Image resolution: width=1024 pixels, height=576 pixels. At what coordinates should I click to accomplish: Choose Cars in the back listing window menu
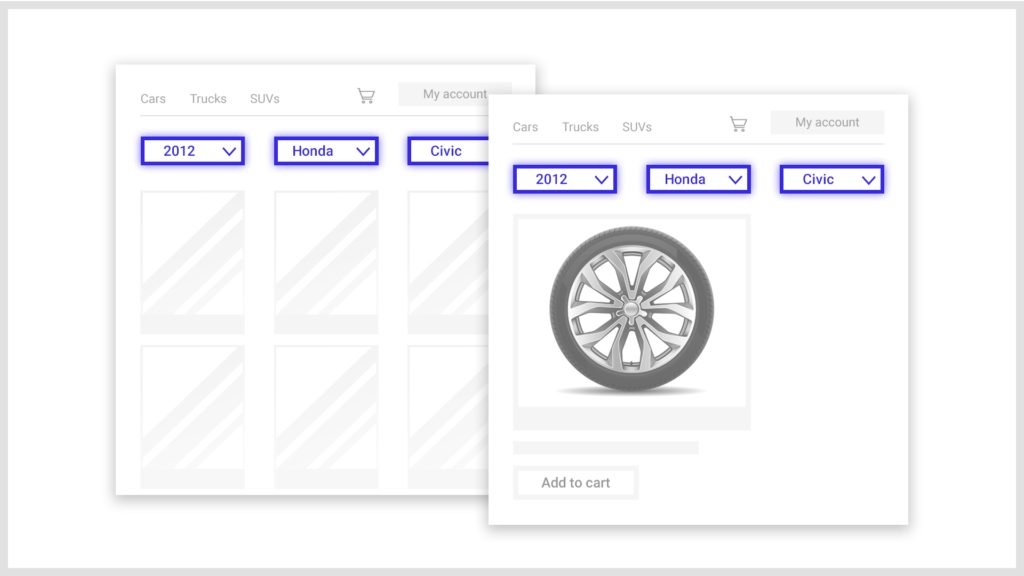[153, 99]
